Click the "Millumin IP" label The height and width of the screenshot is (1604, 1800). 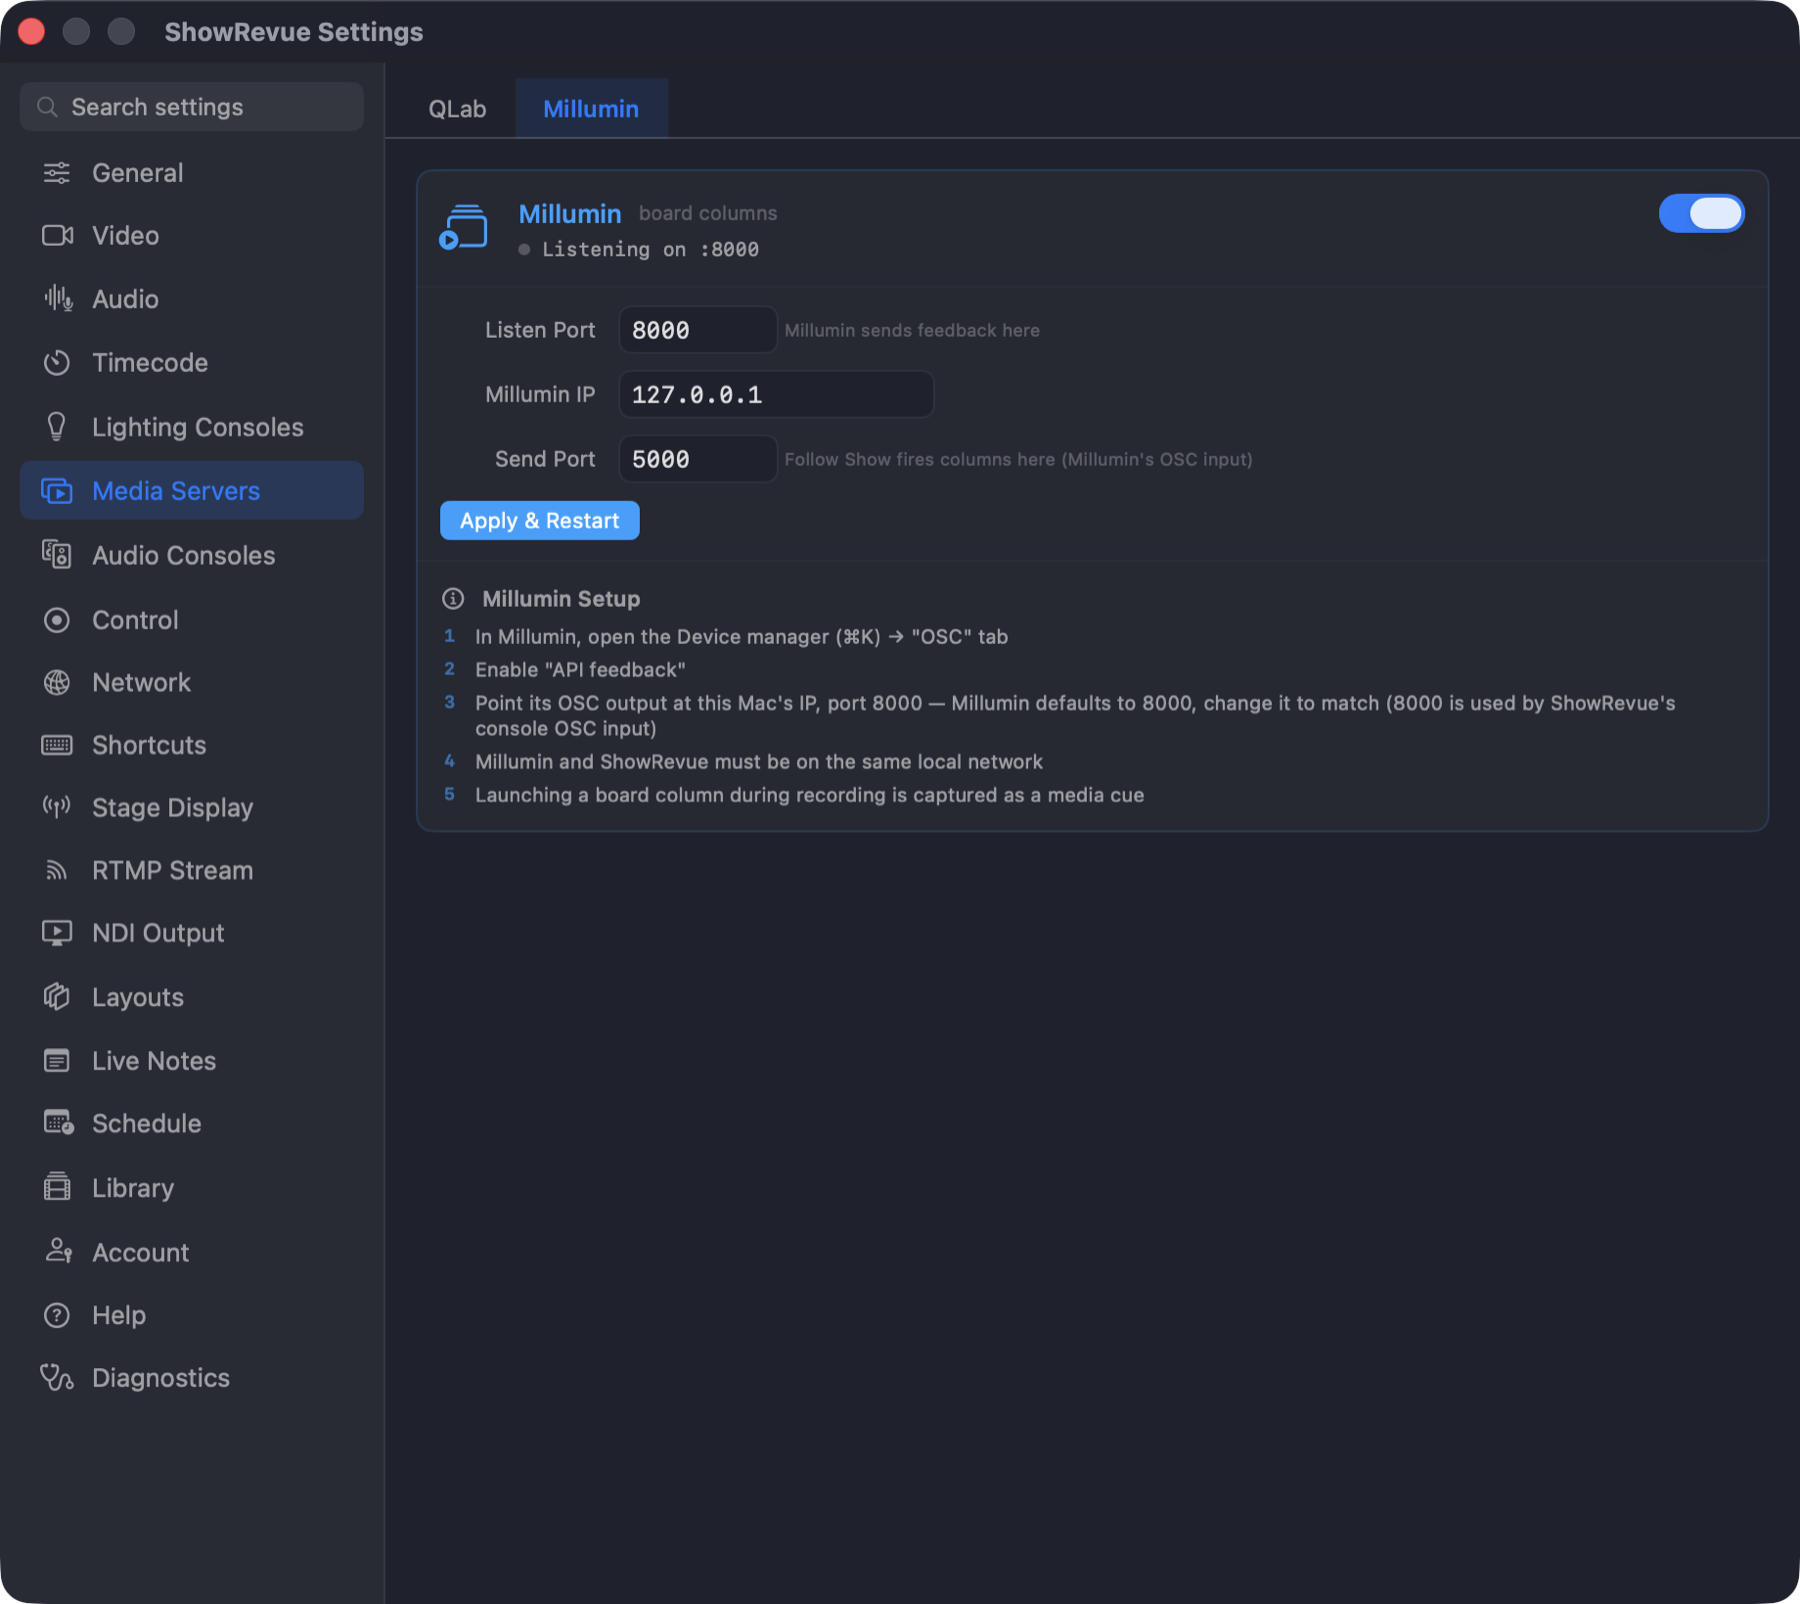(x=540, y=395)
